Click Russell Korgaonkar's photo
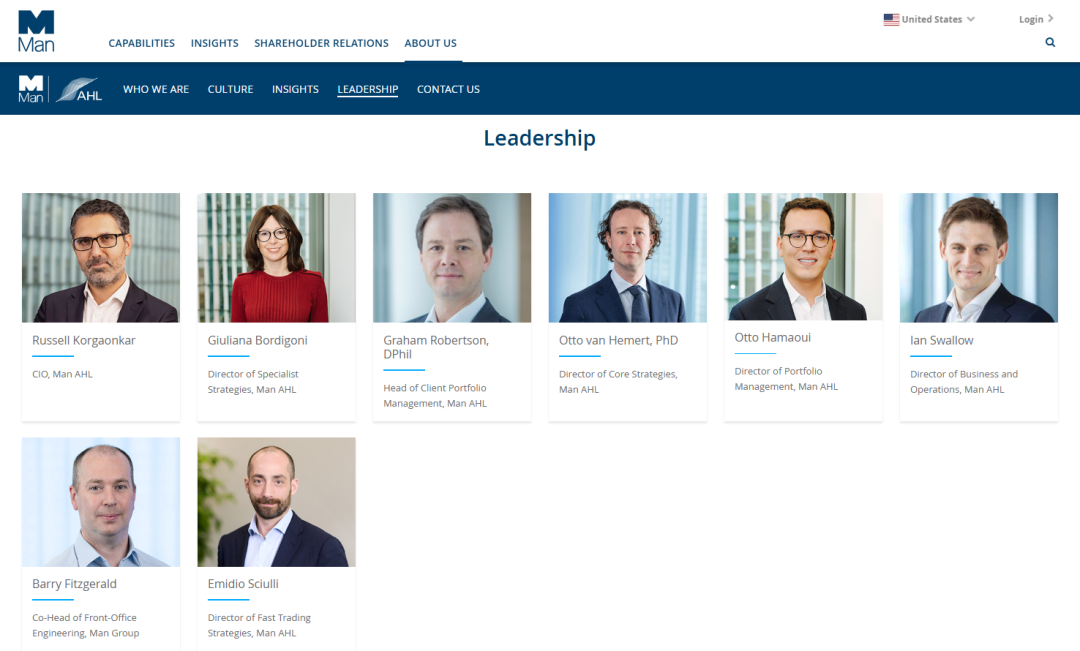The width and height of the screenshot is (1080, 651). (101, 258)
